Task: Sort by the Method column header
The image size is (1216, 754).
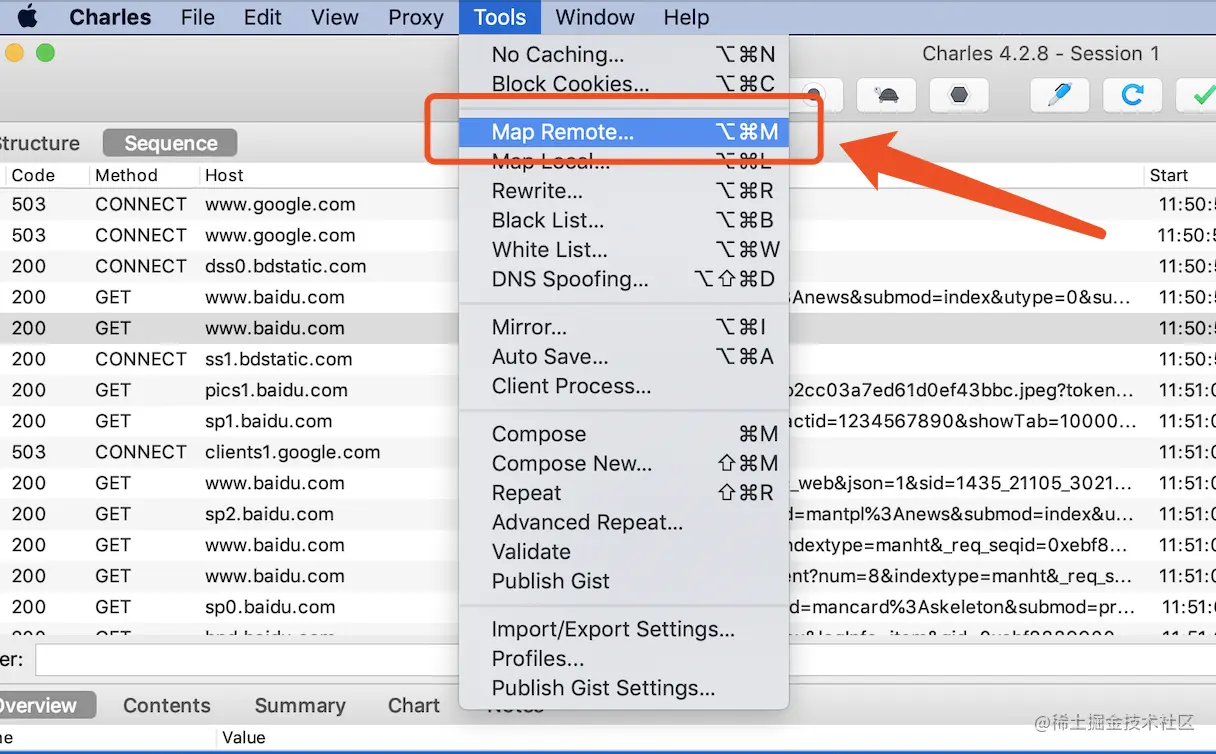Action: pos(126,175)
